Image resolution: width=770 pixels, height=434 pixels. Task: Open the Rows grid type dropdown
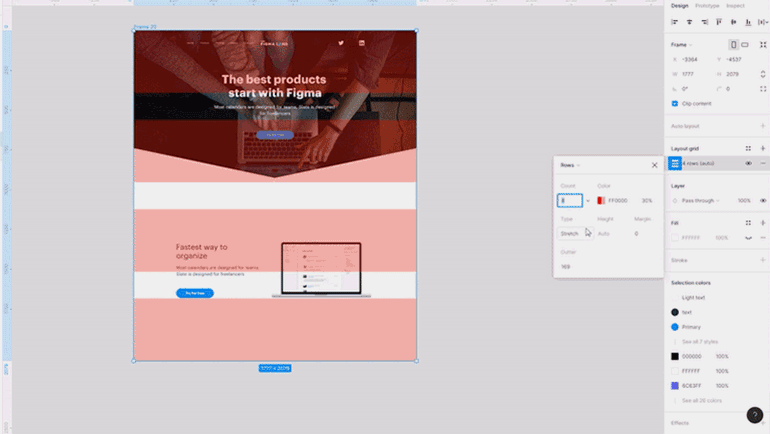[x=570, y=165]
